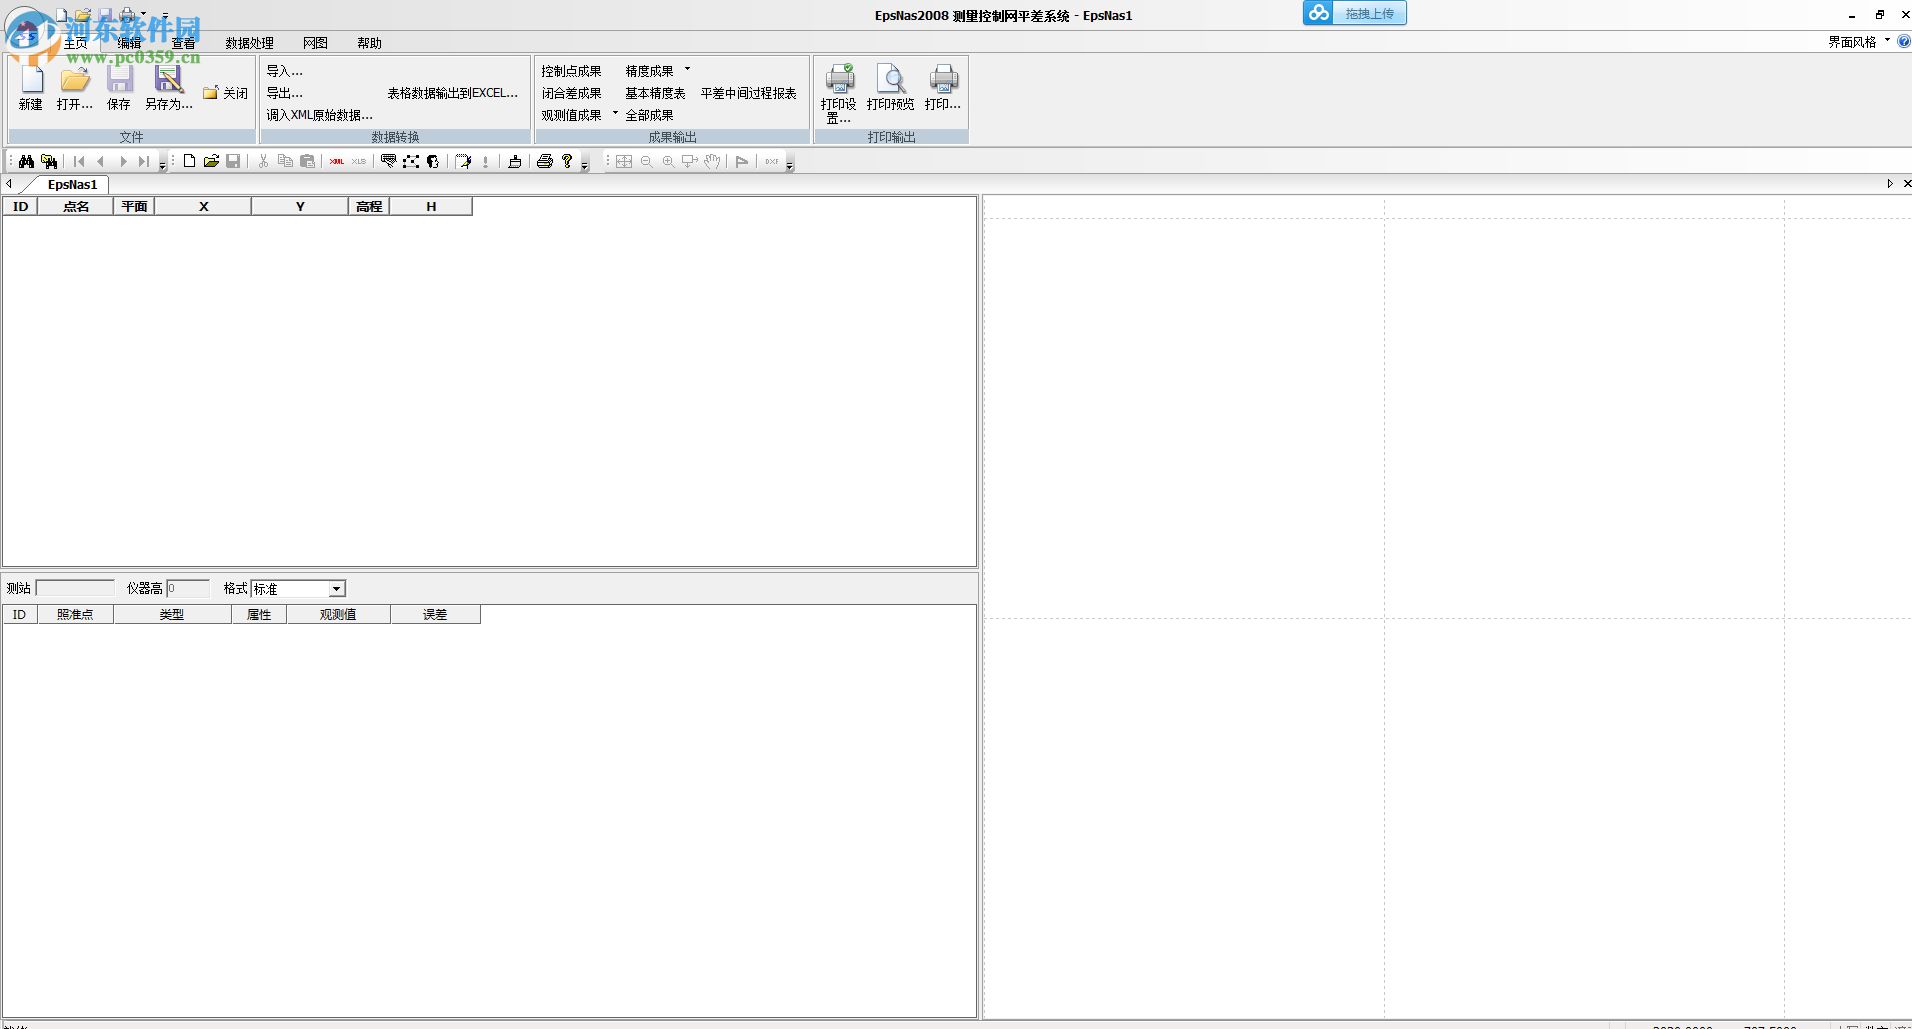This screenshot has height=1029, width=1912.
Task: Click the head silhouette toolbar icon
Action: [x=433, y=161]
